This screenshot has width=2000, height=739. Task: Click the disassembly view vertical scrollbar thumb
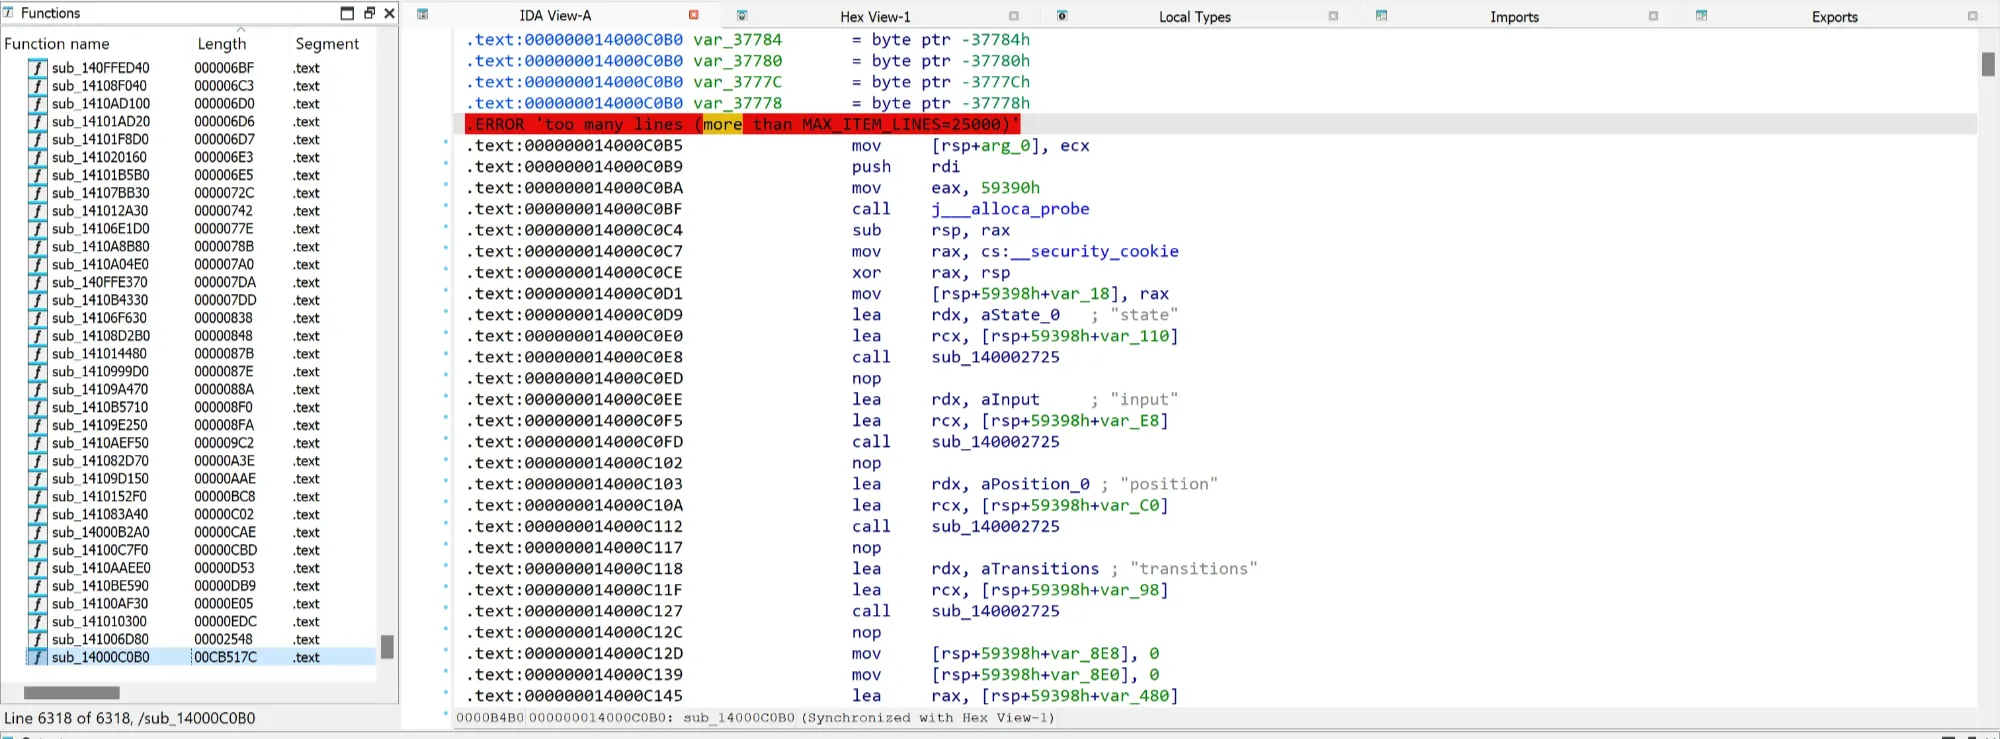tap(1988, 64)
